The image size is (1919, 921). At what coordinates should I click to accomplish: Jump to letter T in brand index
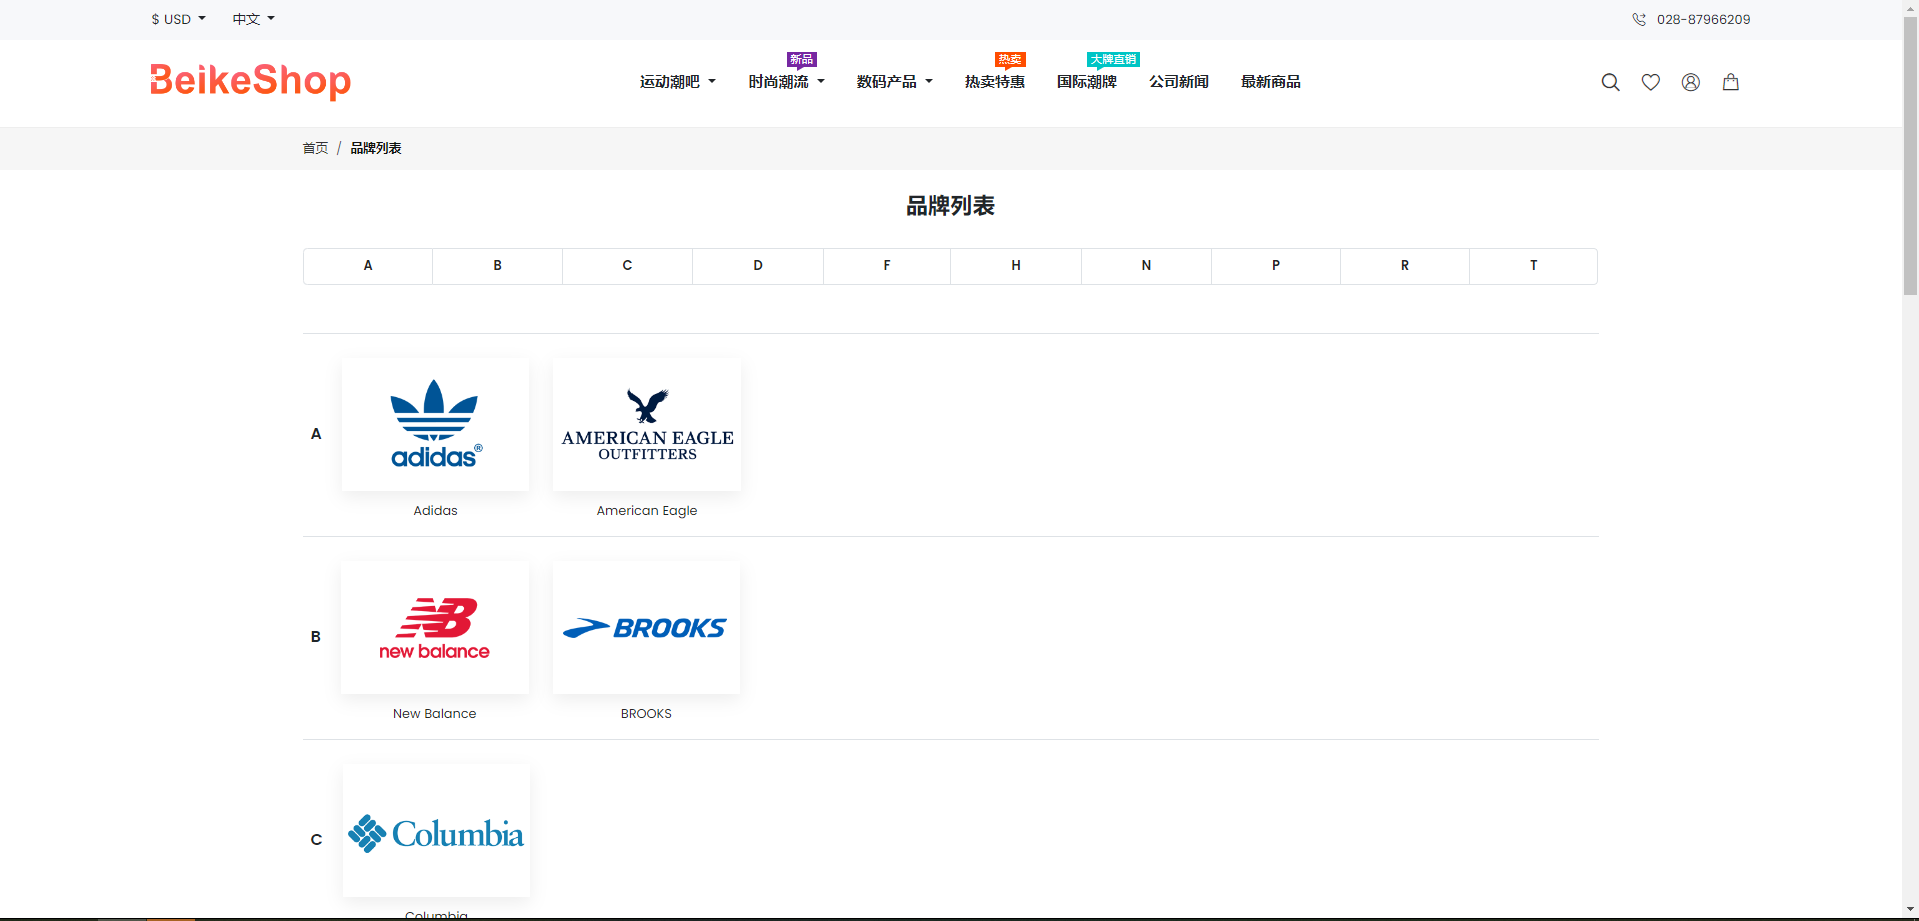click(1533, 266)
